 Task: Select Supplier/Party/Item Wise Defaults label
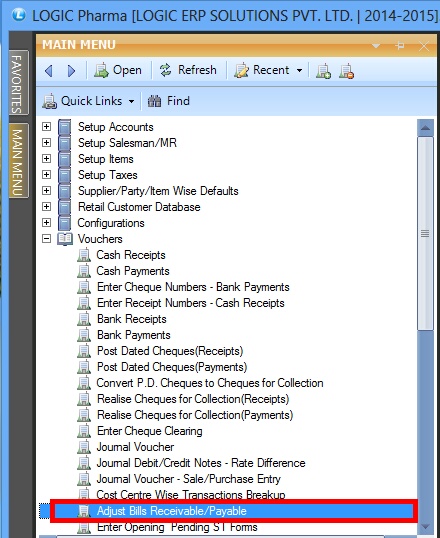point(158,191)
